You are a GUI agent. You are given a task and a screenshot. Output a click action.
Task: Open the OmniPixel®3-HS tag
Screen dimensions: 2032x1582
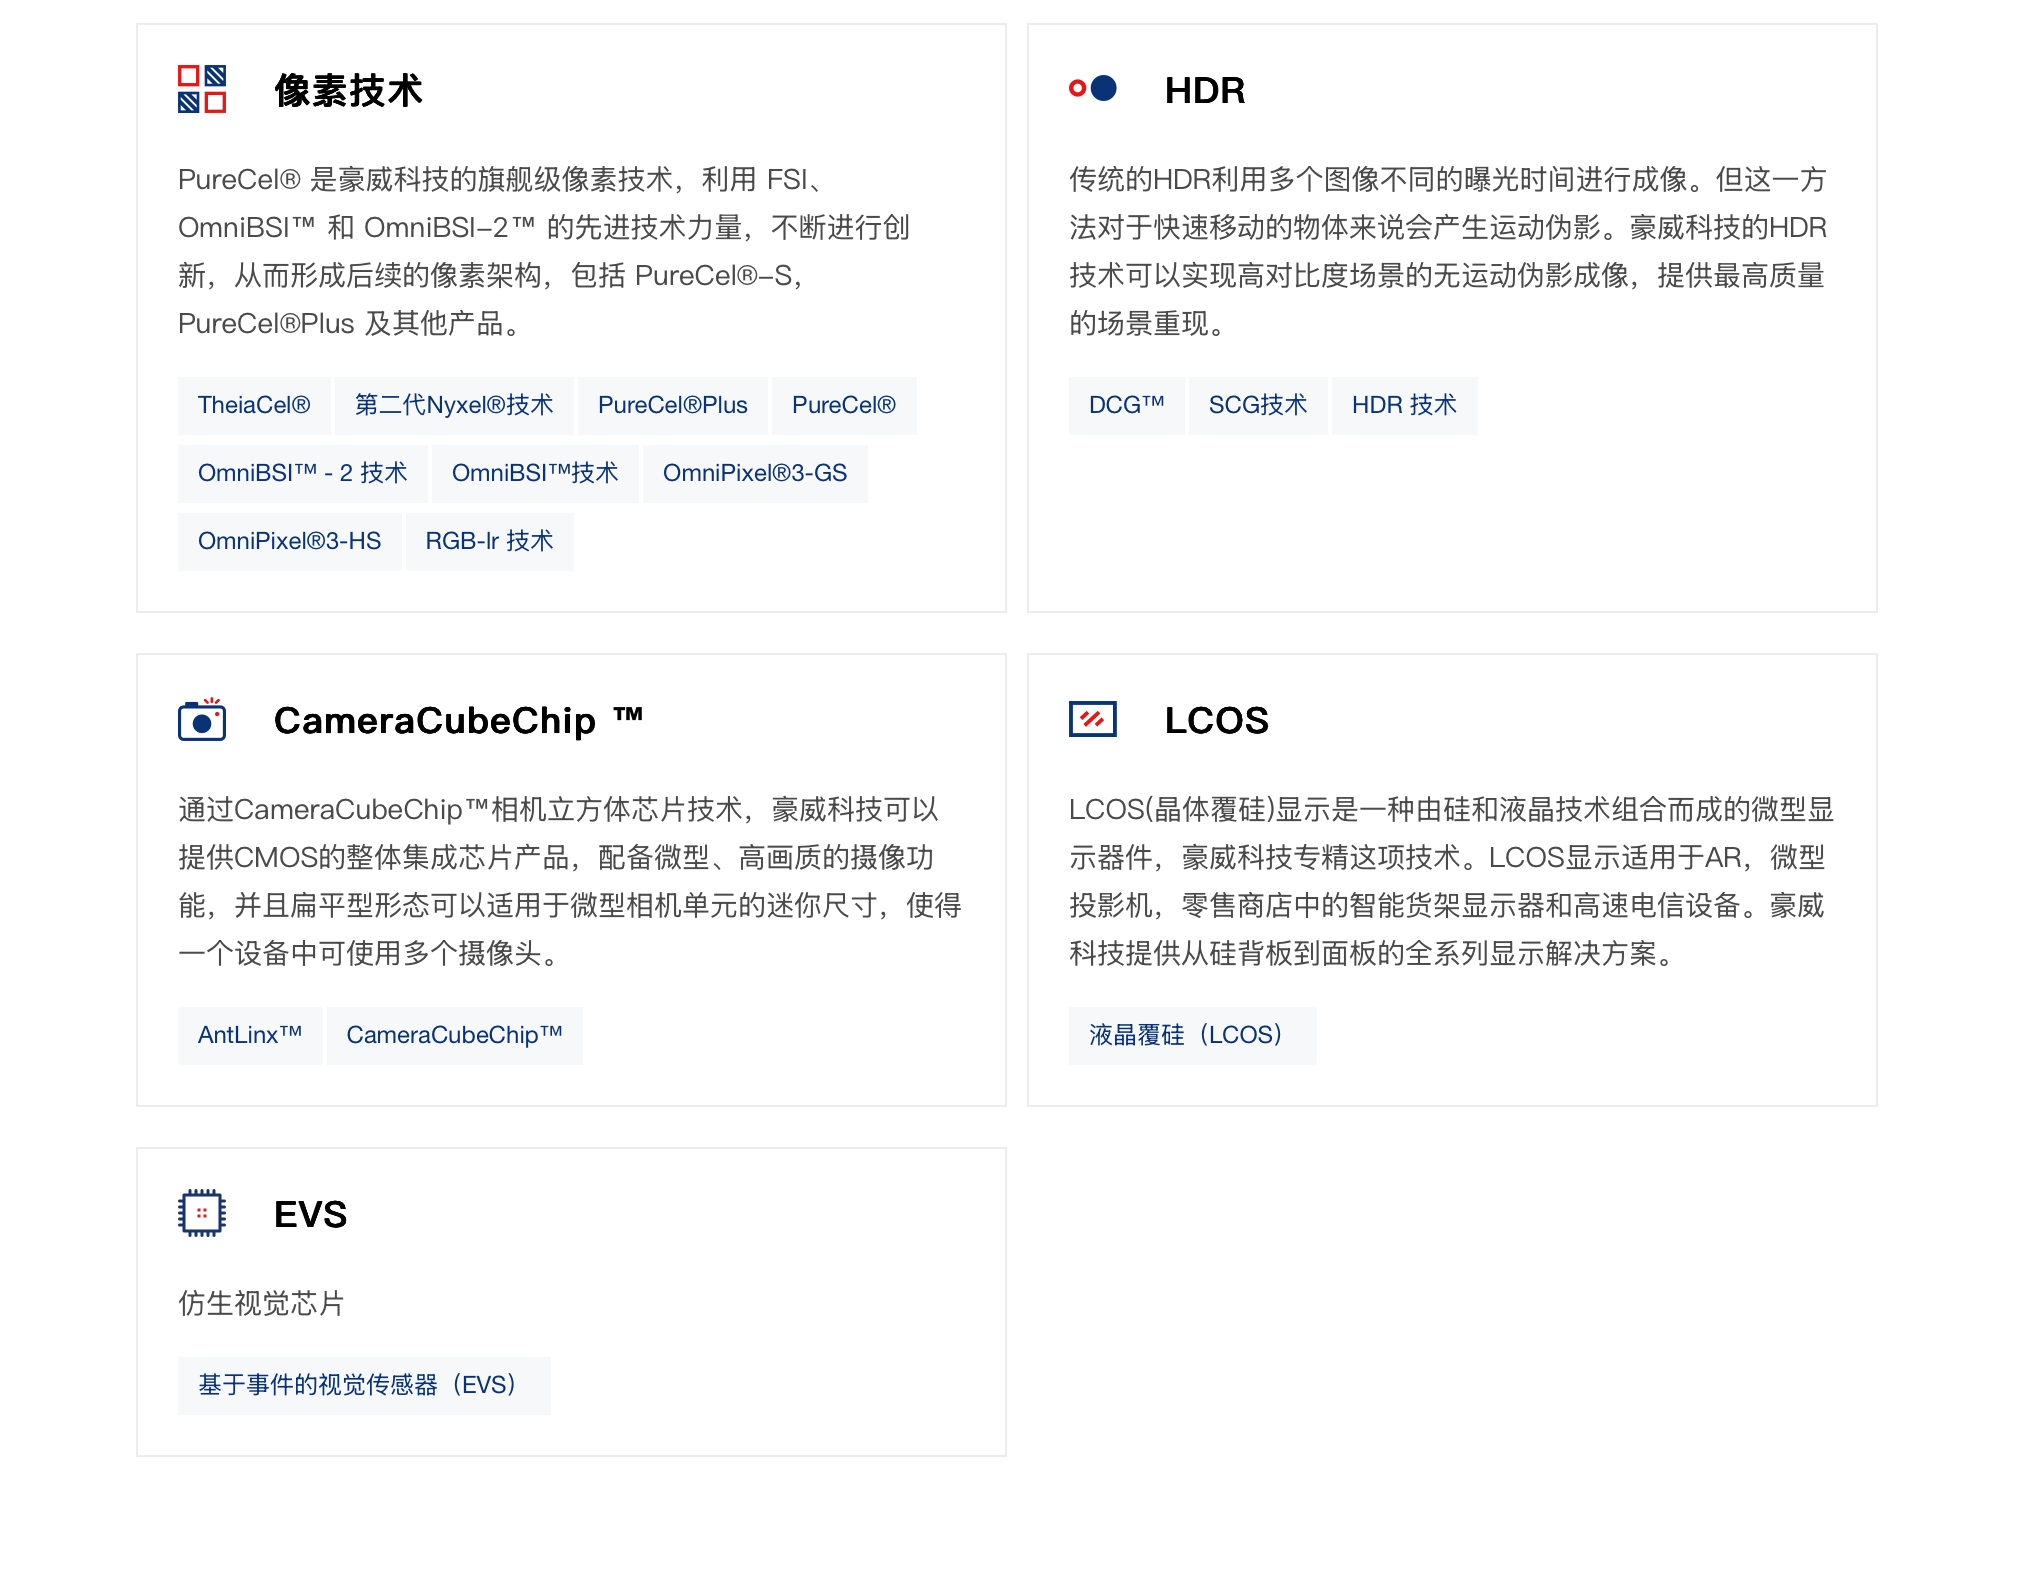[290, 541]
